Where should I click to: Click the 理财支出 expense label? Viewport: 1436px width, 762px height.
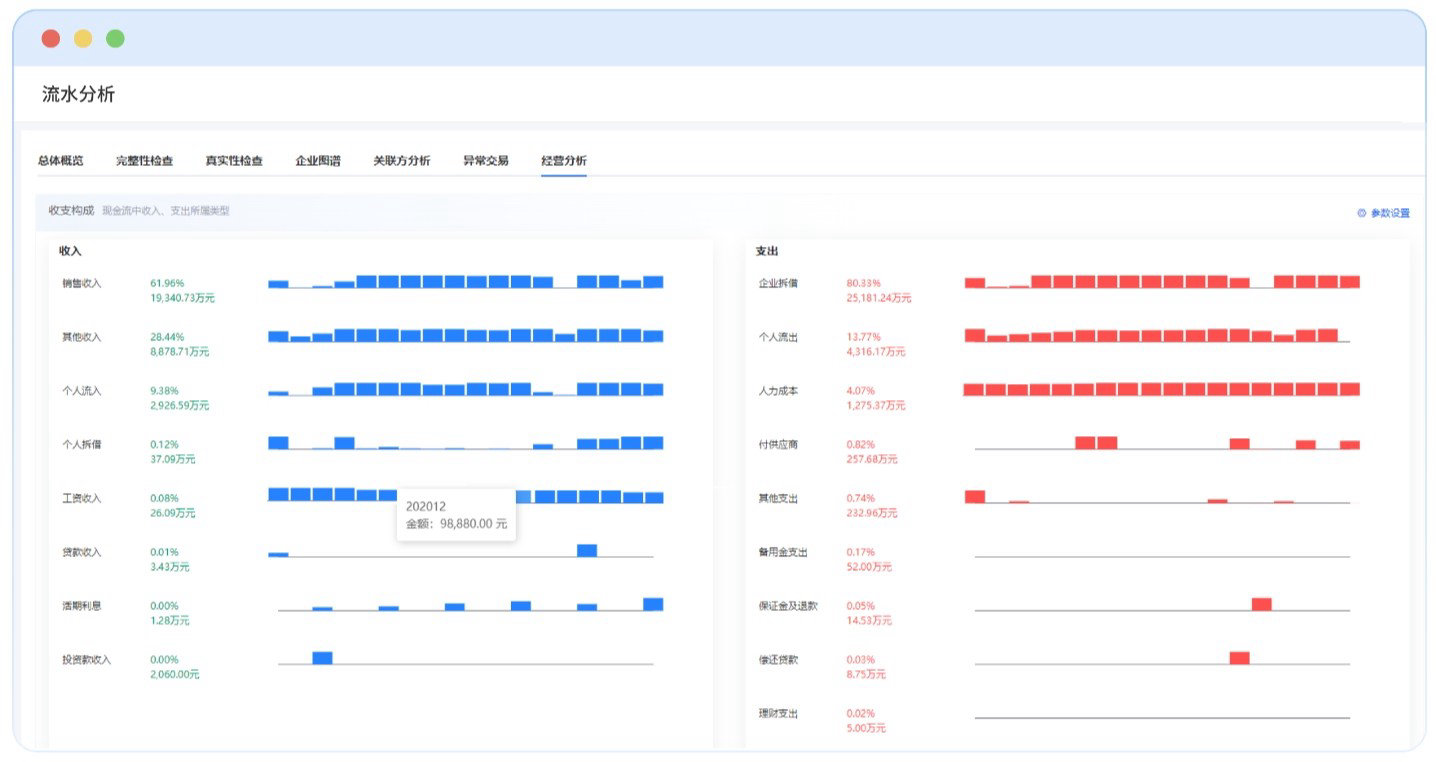click(779, 714)
